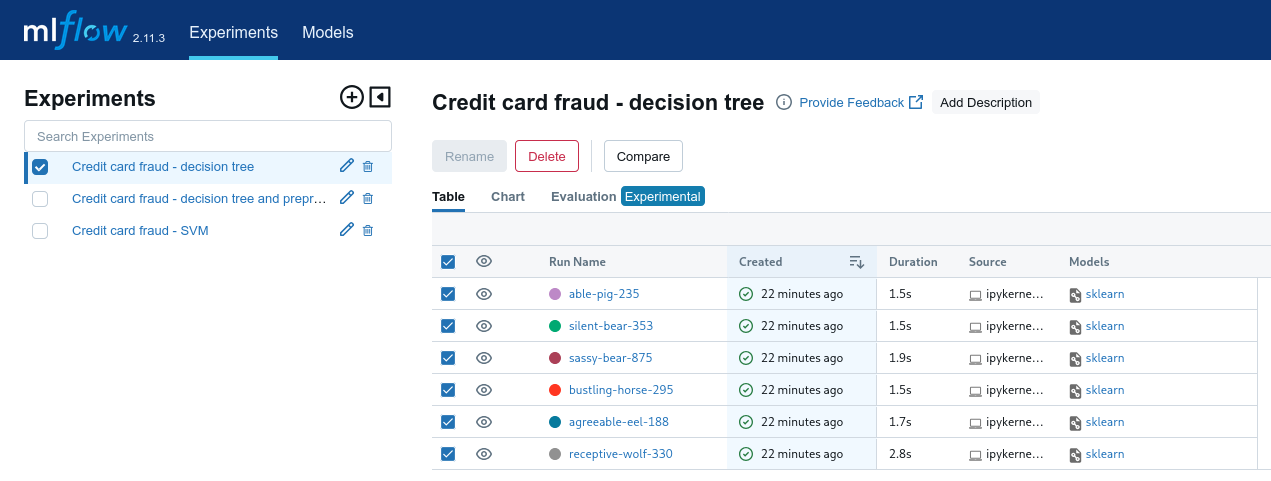Open the Experiments top navigation tab
1271x481 pixels.
(x=233, y=33)
